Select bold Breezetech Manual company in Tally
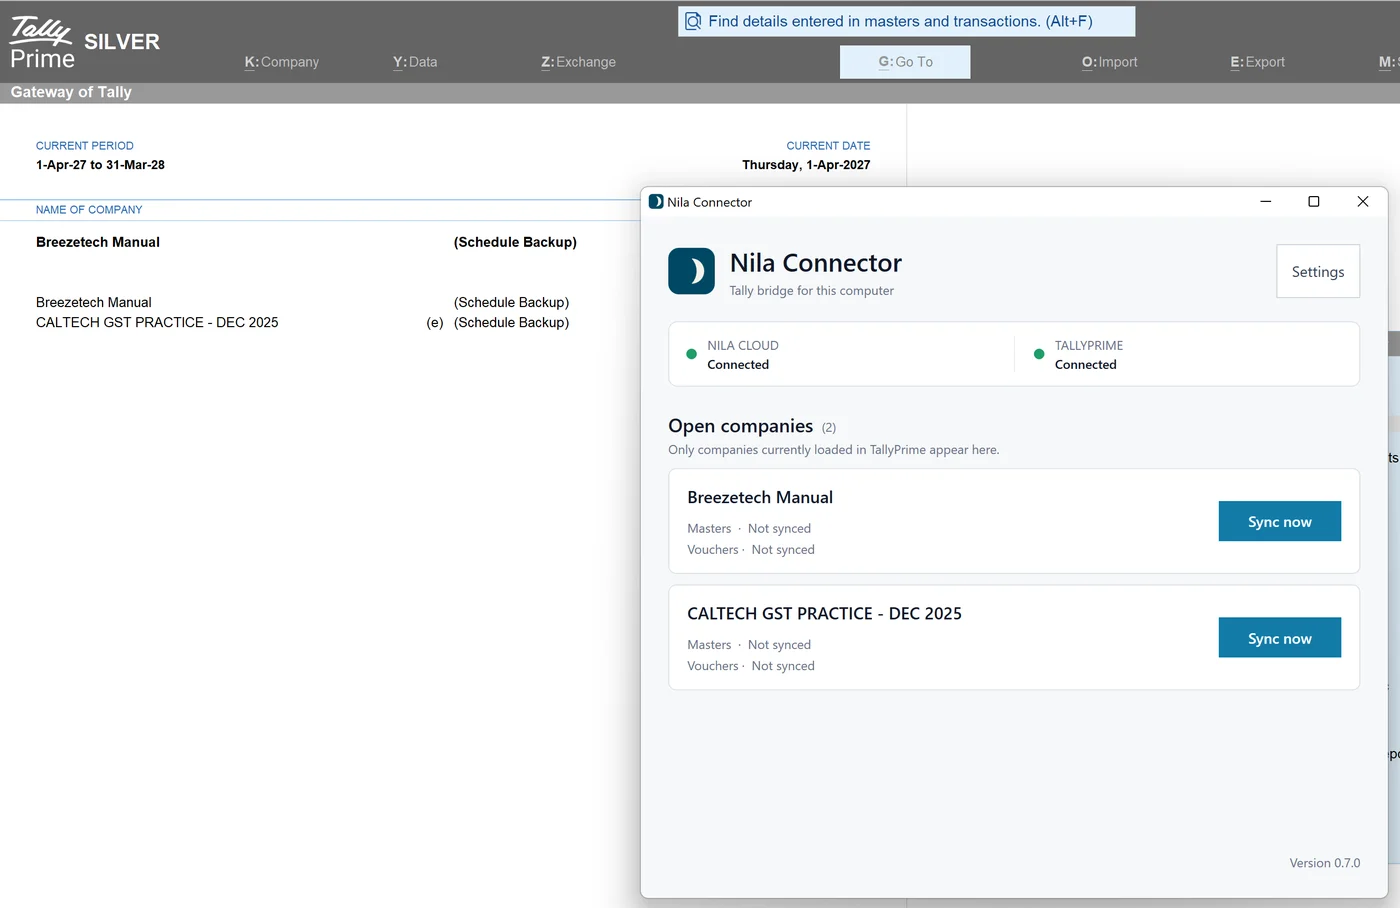The width and height of the screenshot is (1400, 908). [x=98, y=242]
